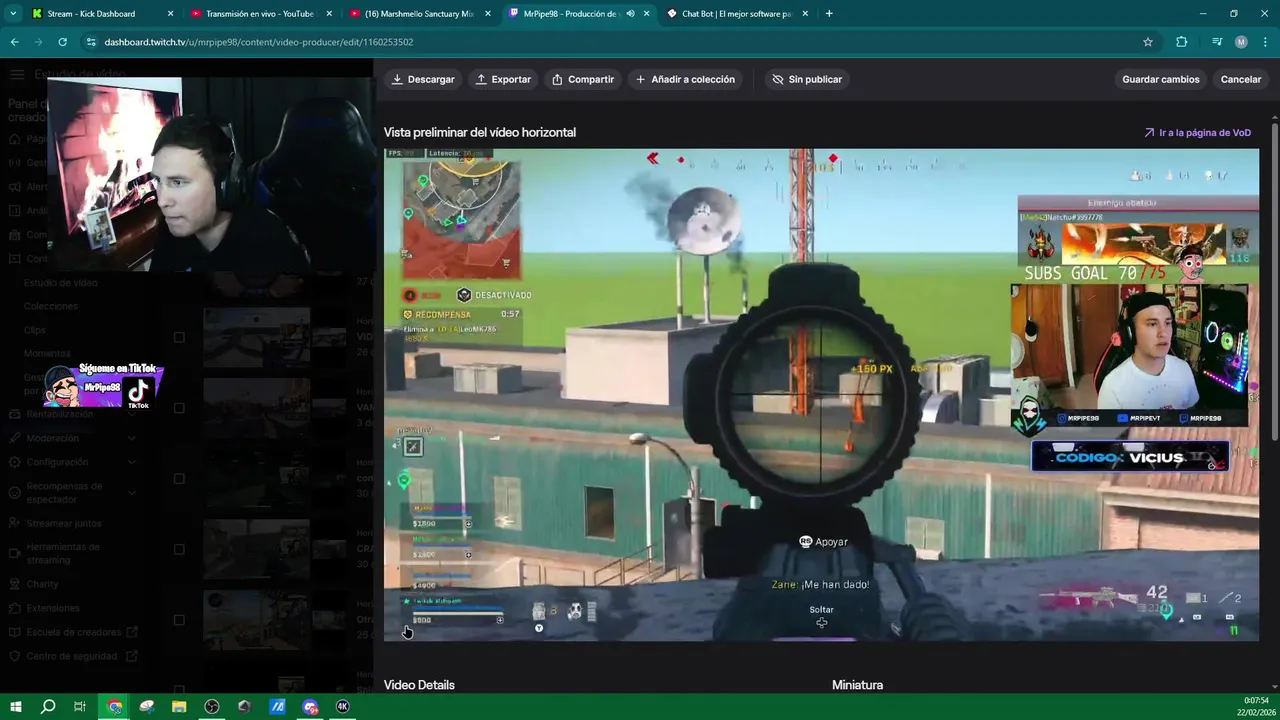Image resolution: width=1280 pixels, height=720 pixels.
Task: Follow the Ir a la página de VoD link
Action: click(1197, 132)
